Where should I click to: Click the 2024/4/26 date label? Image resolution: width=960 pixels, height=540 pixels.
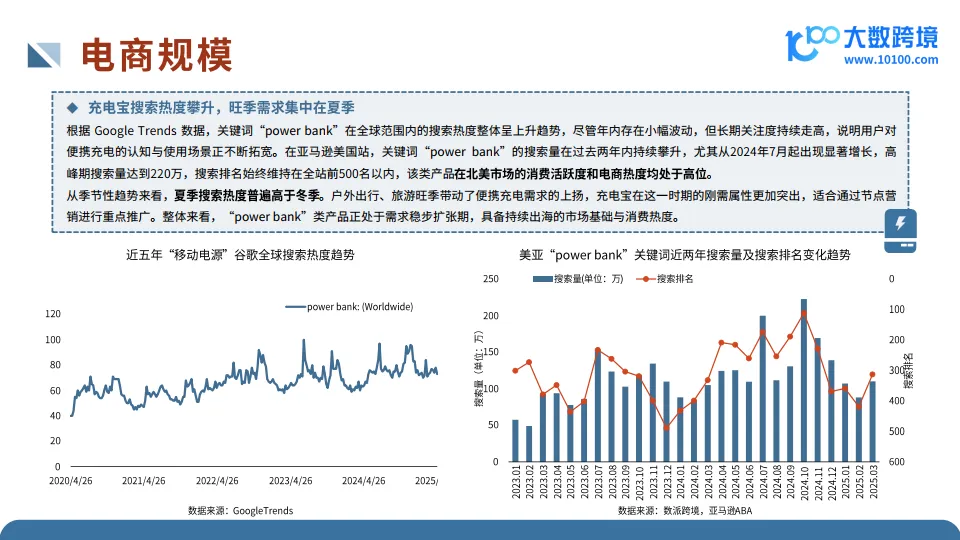tap(364, 481)
